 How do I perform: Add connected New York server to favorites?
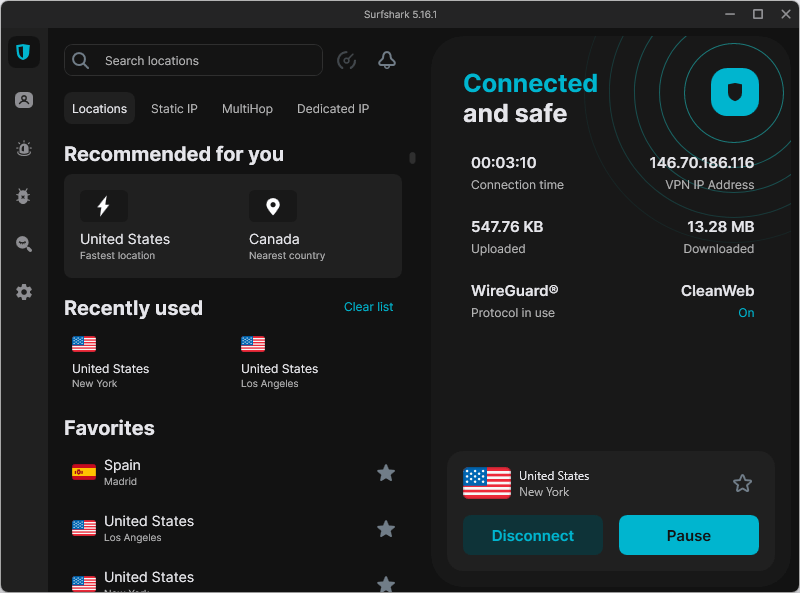[742, 483]
